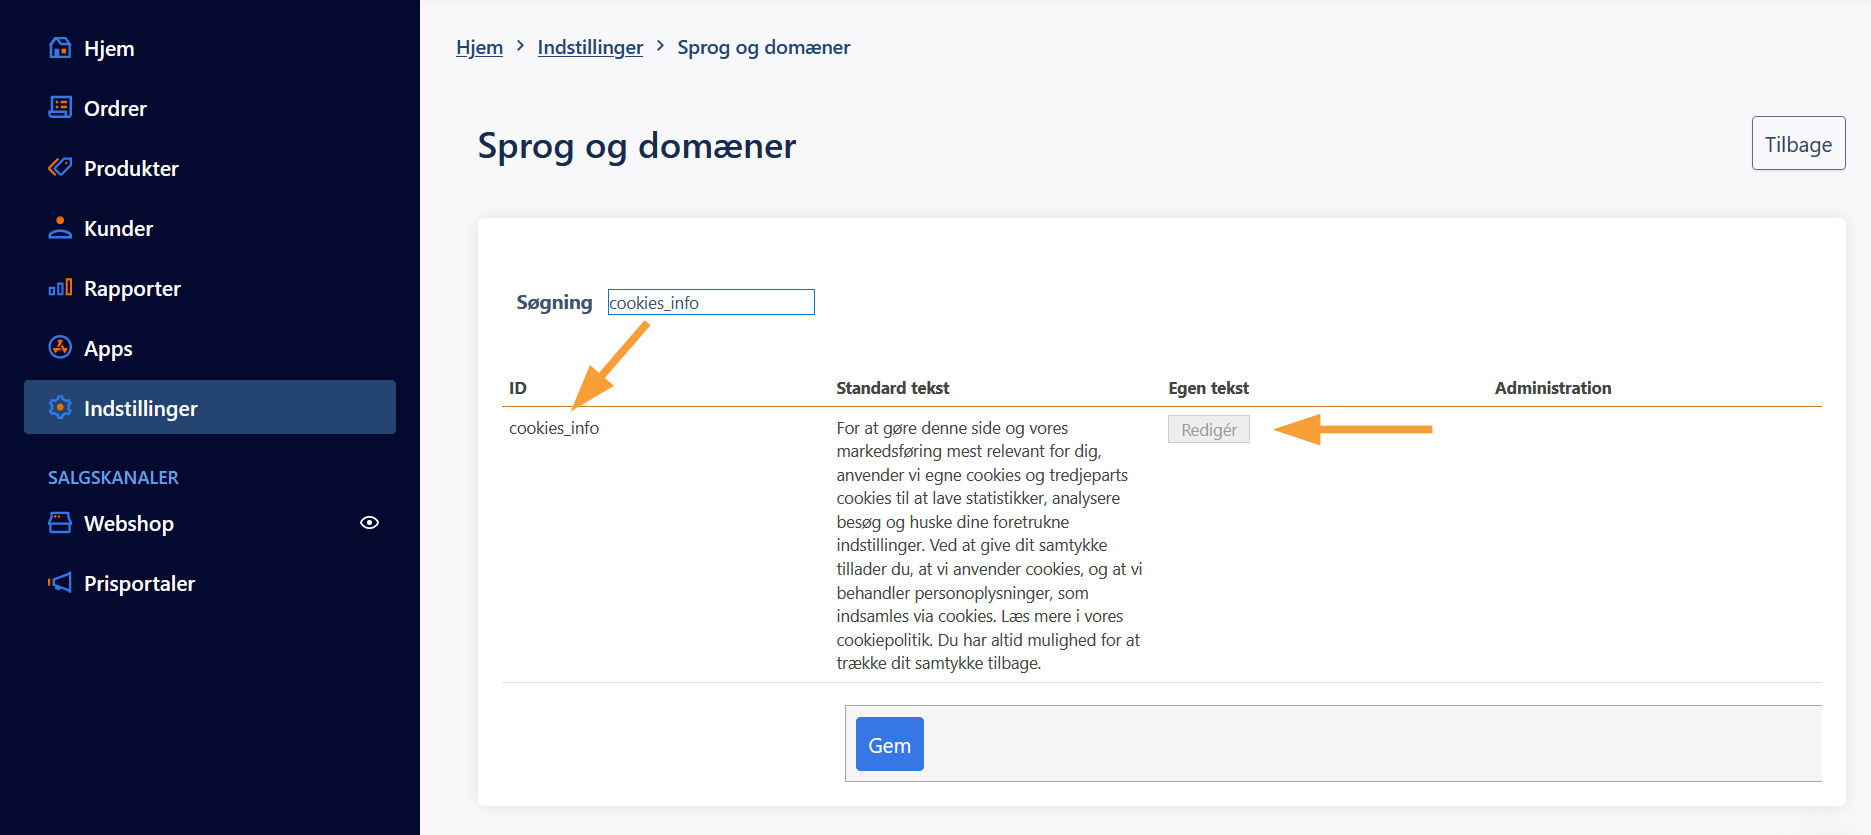Toggle the Webshop eye preview icon
1871x835 pixels.
(369, 523)
